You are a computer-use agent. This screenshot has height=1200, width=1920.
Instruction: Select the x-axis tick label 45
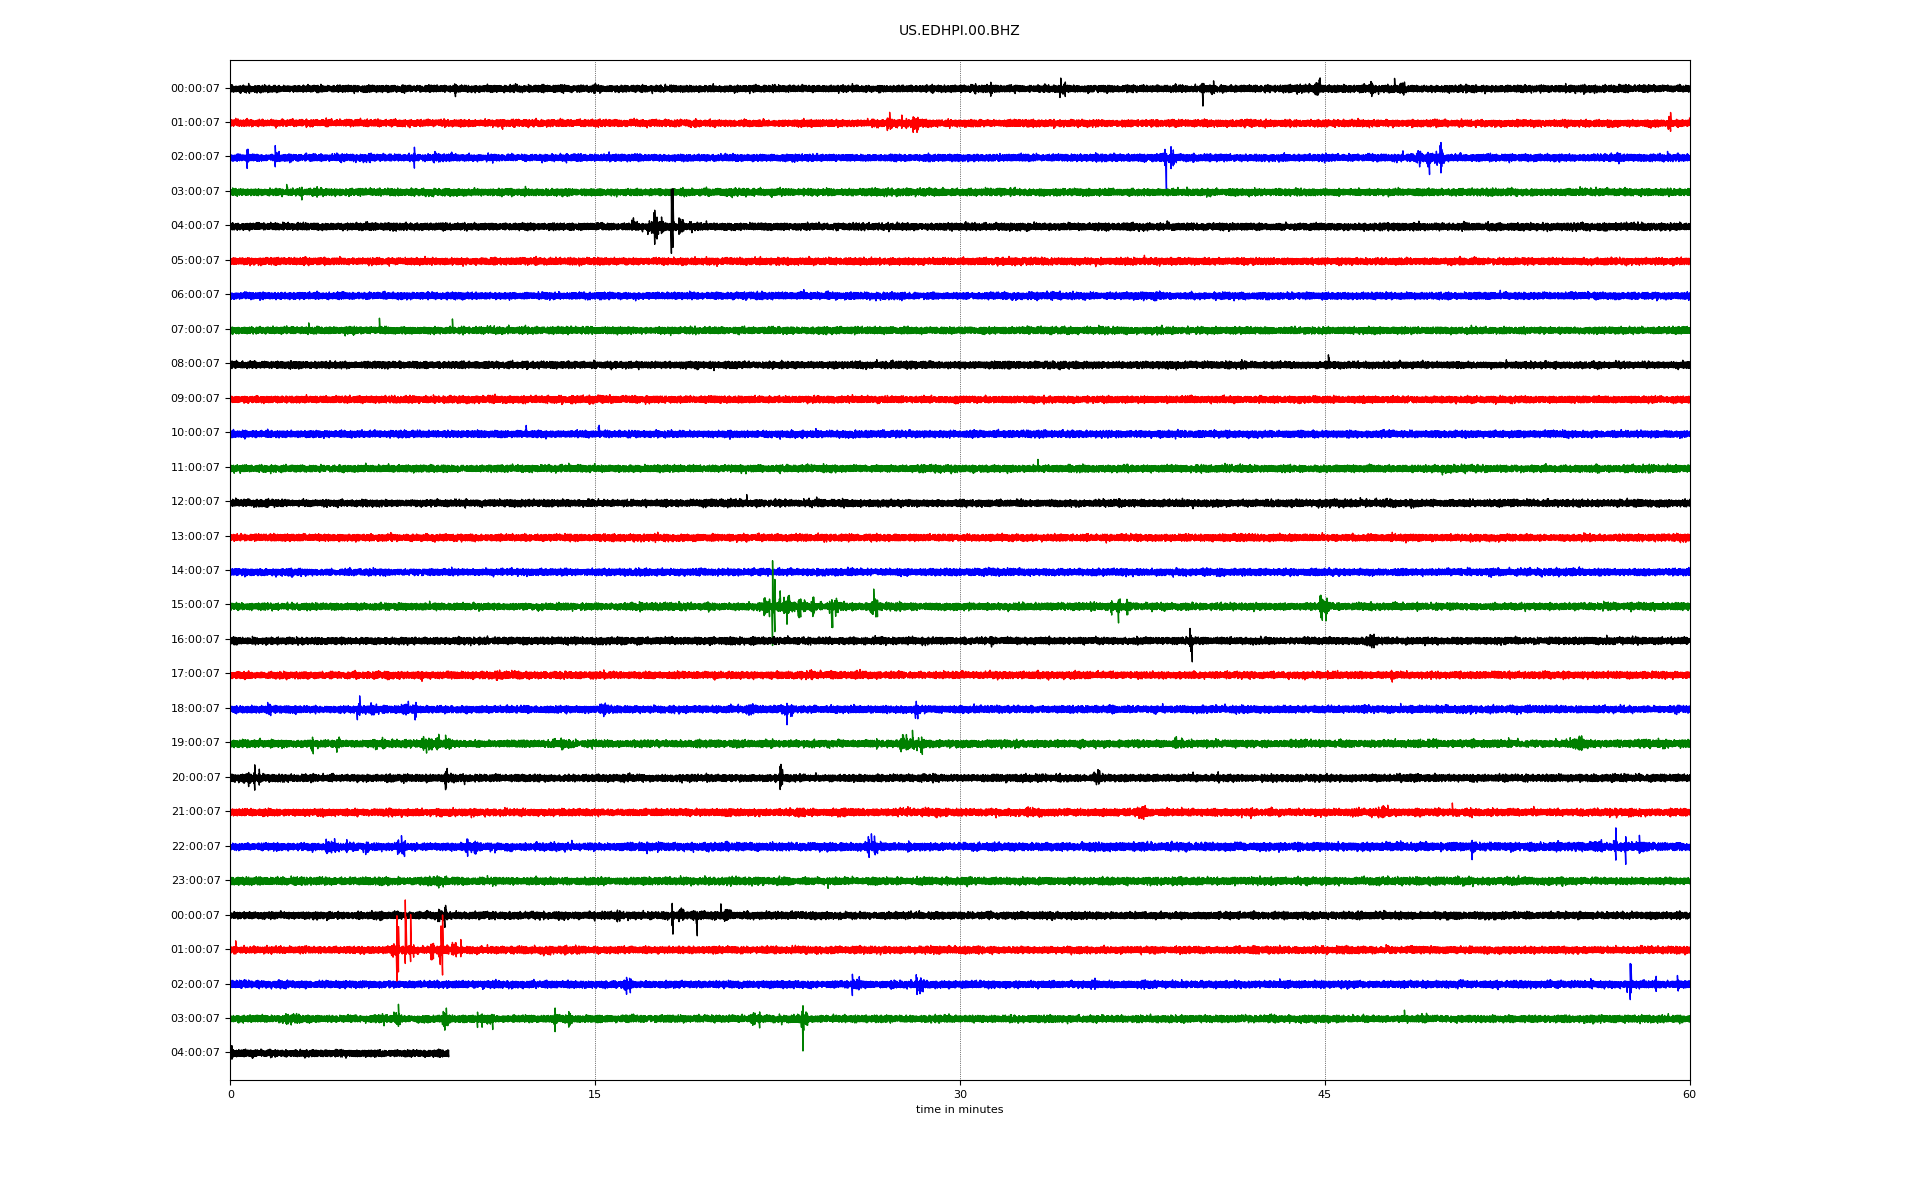pyautogui.click(x=1325, y=1094)
